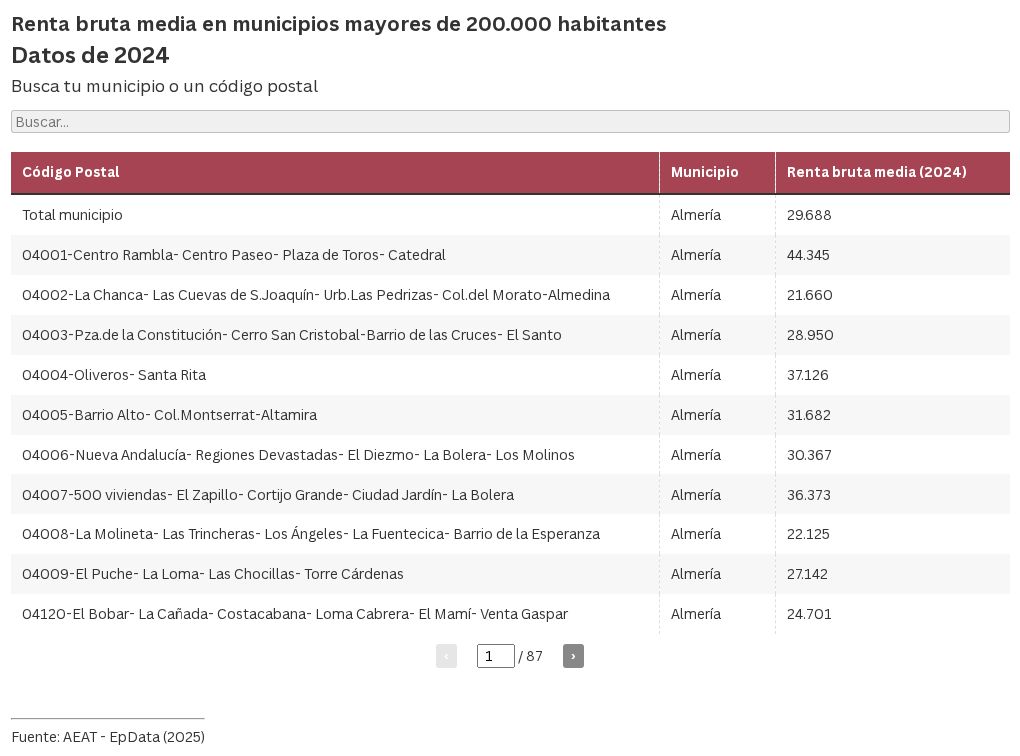This screenshot has height=756, width=1020.
Task: Click the income value 37.126
Action: (807, 375)
